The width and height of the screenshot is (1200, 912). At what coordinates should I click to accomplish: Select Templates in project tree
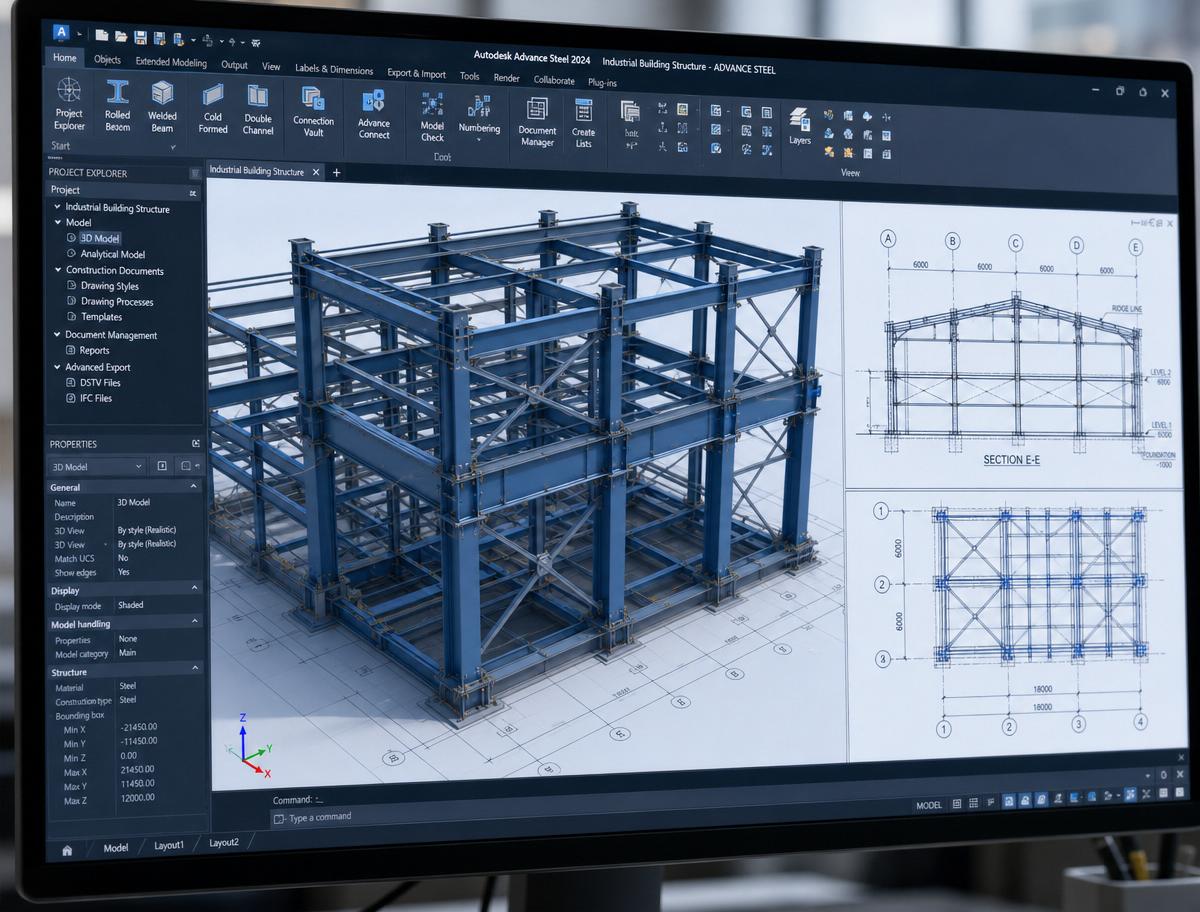coord(102,317)
